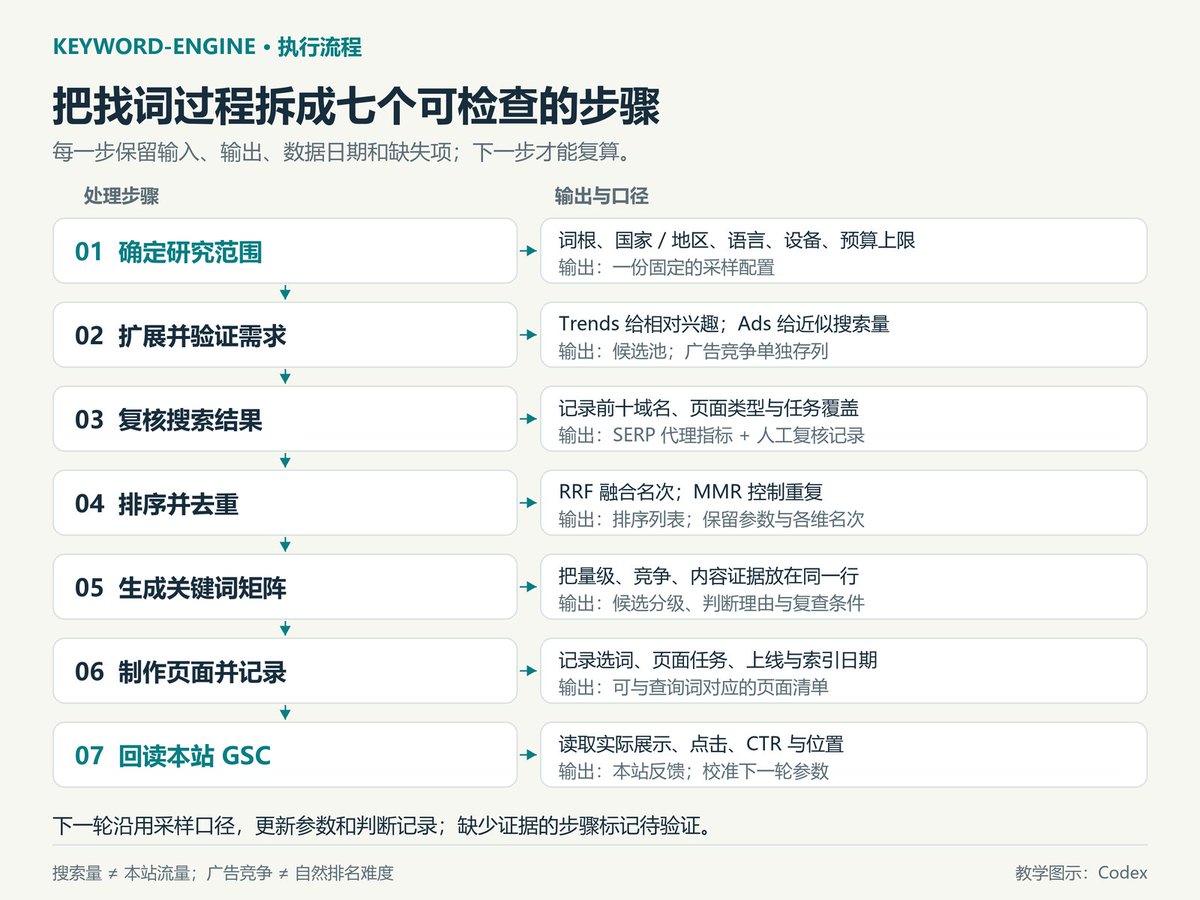Select the line "记录选词、页面任务、上线与索引日期"
Image resolution: width=1200 pixels, height=900 pixels.
(x=718, y=660)
